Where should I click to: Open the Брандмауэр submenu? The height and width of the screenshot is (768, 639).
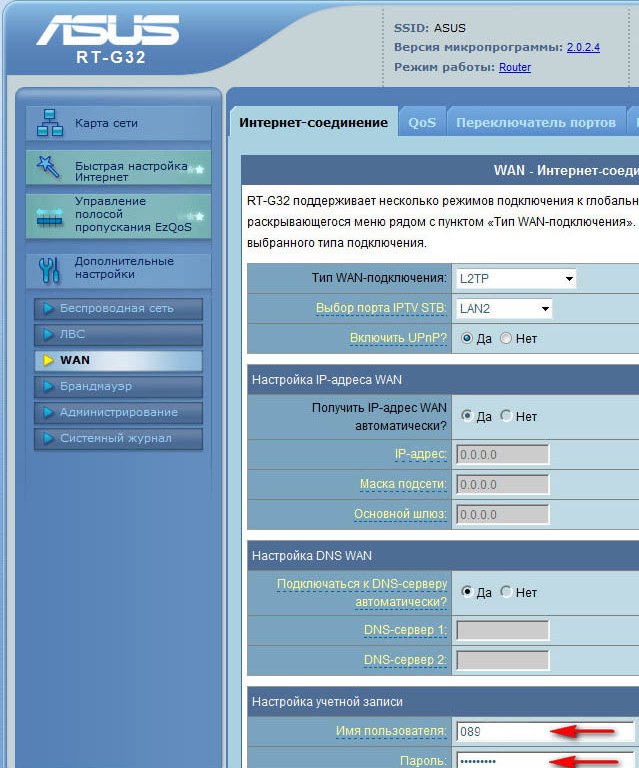pos(118,386)
